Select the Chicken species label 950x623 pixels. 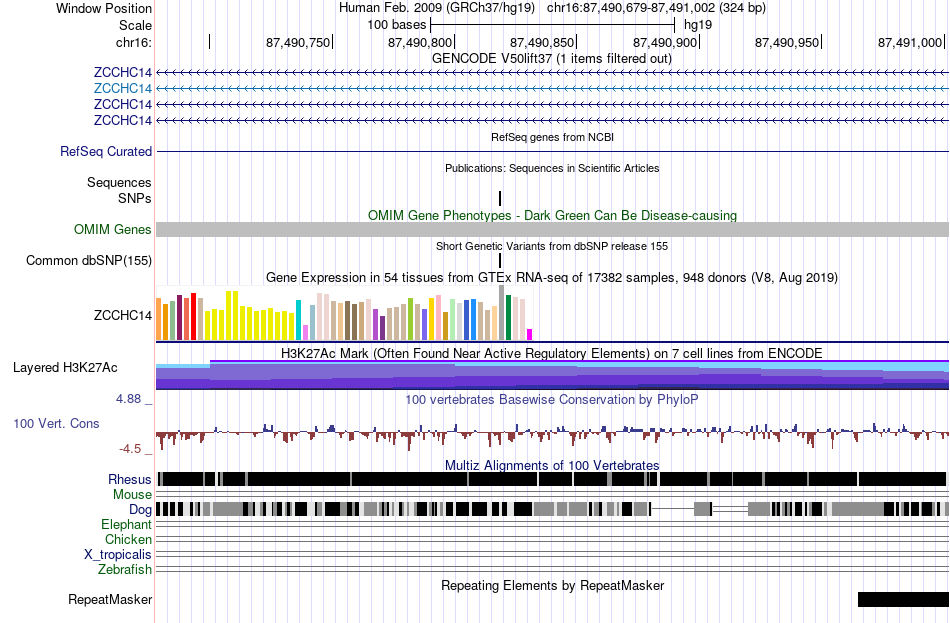pos(128,539)
